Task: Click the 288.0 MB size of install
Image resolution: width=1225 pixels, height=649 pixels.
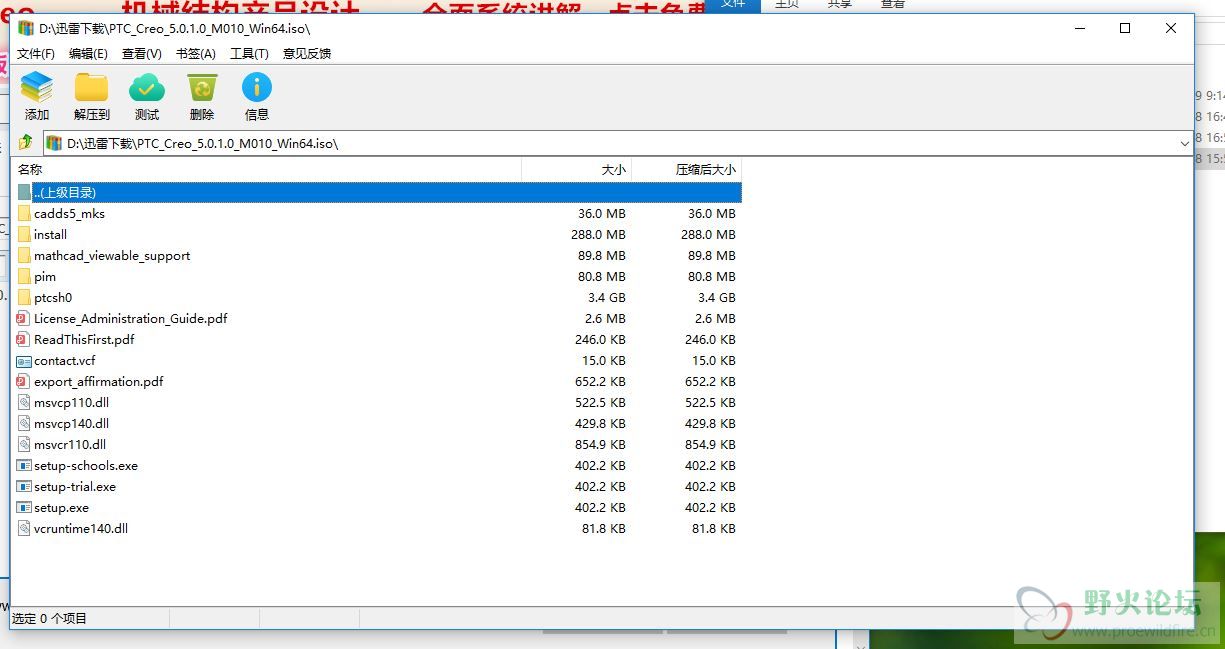Action: click(599, 234)
